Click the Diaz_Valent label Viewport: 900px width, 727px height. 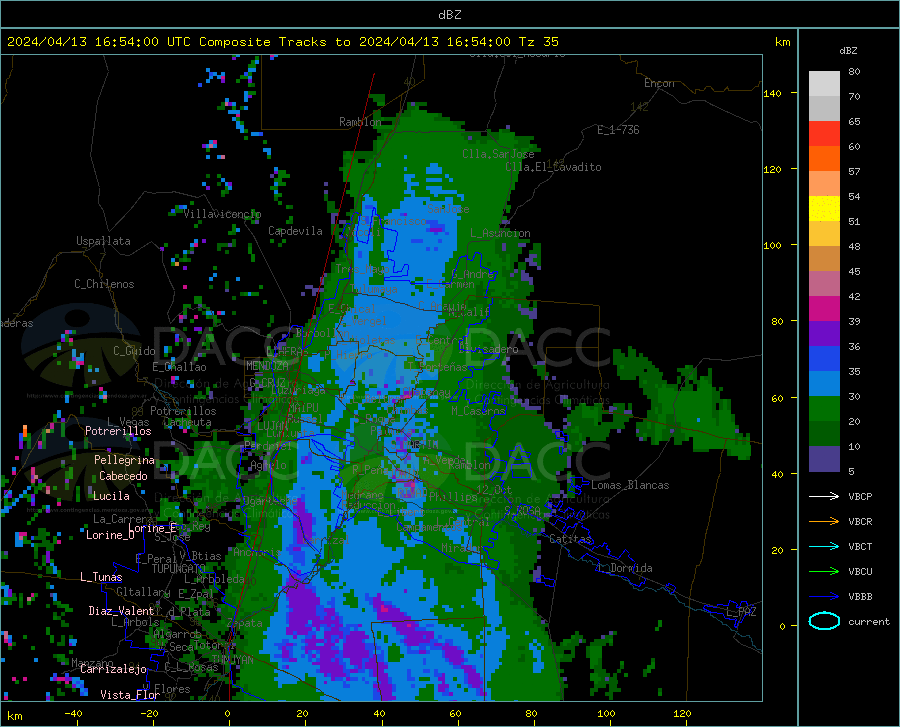click(121, 611)
